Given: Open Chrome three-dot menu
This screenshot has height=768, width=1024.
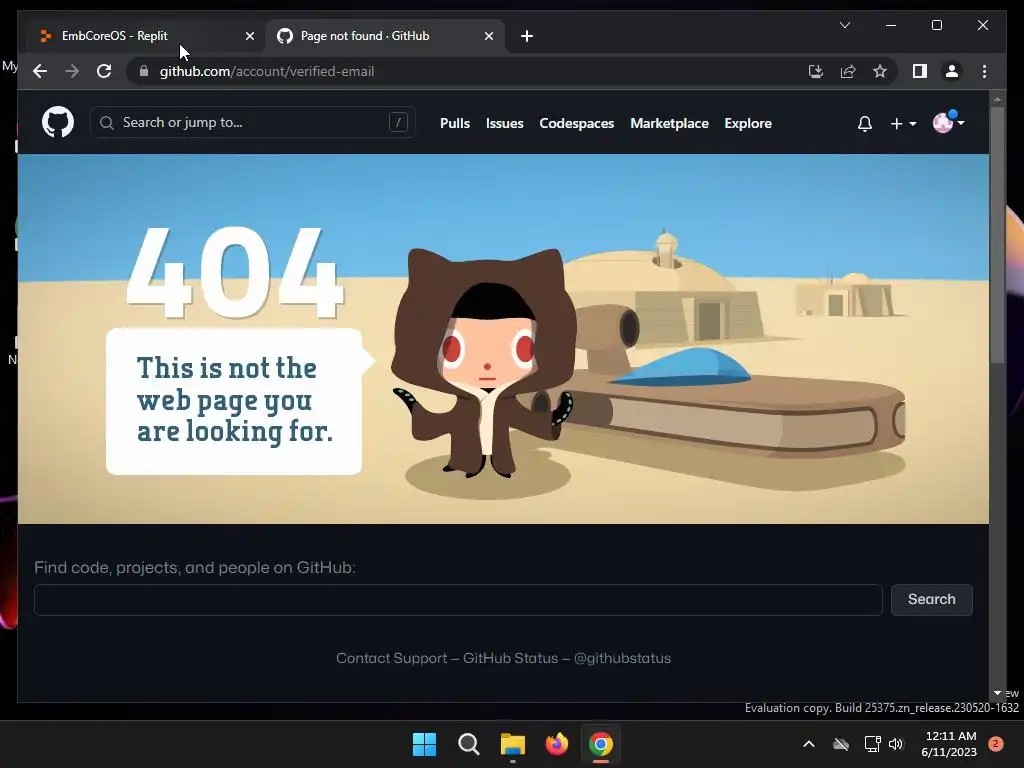Looking at the screenshot, I should coord(984,71).
